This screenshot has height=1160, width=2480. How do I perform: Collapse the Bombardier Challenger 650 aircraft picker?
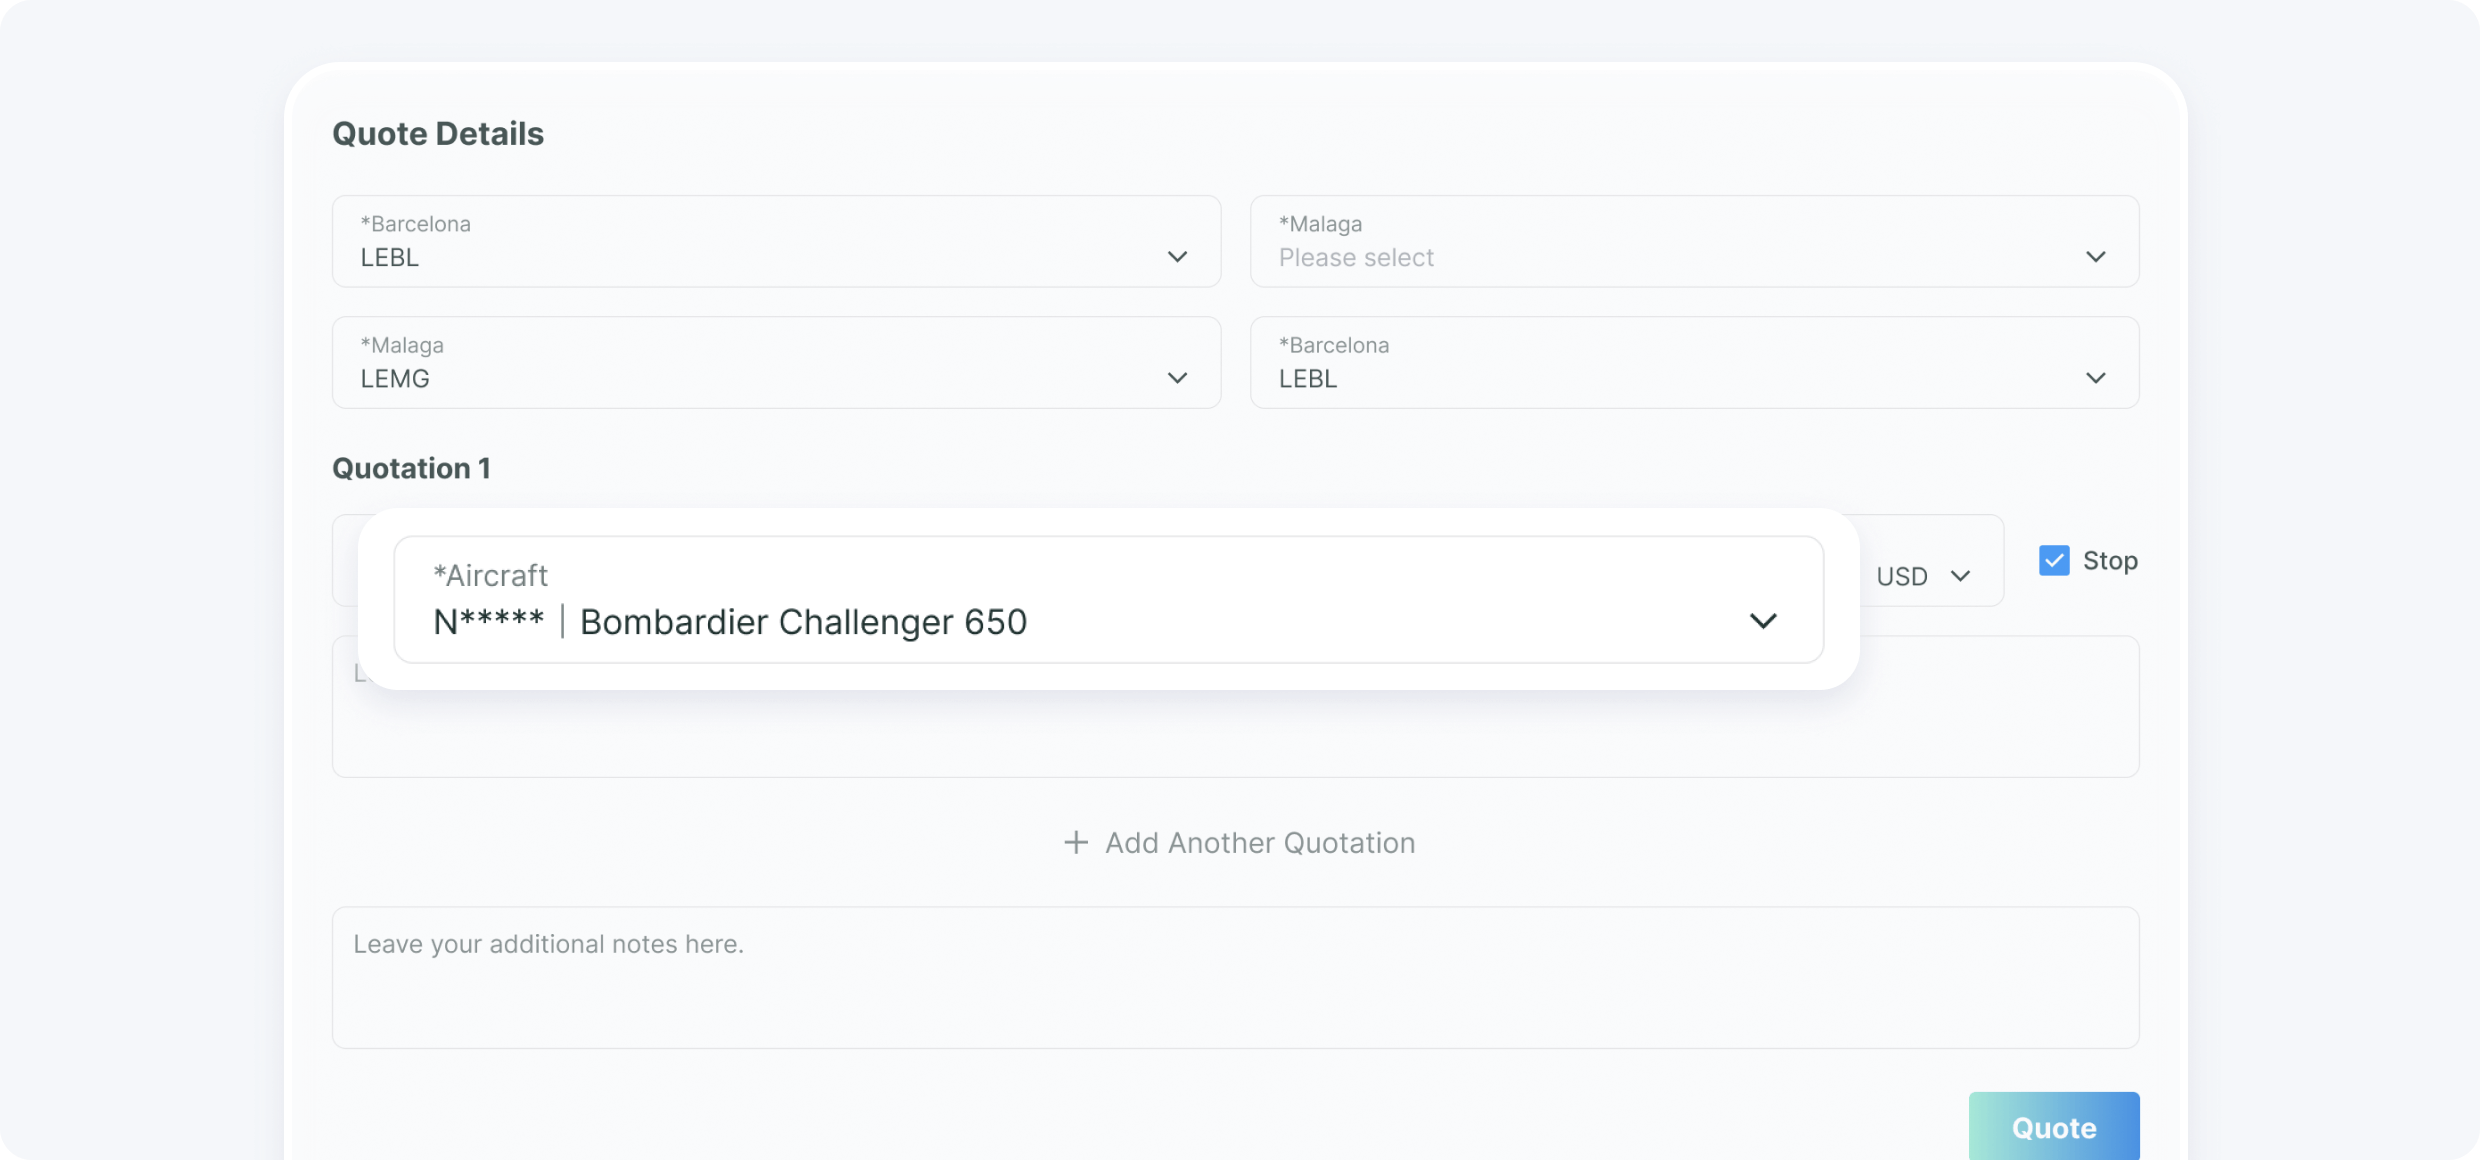coord(1764,621)
